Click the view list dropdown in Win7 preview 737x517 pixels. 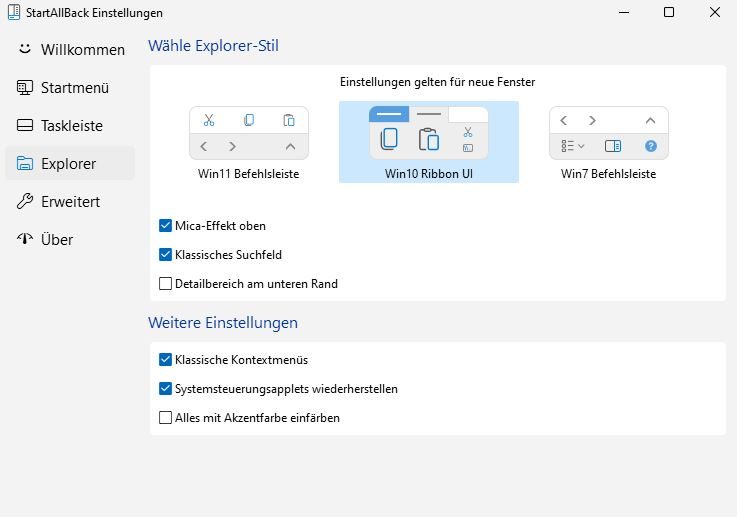tap(572, 146)
